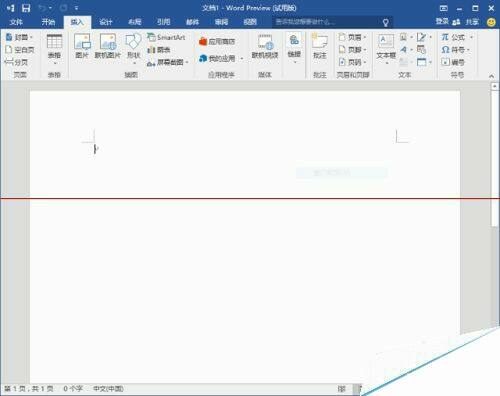
Task: Insert a picture (图片) from file
Action: coord(82,46)
